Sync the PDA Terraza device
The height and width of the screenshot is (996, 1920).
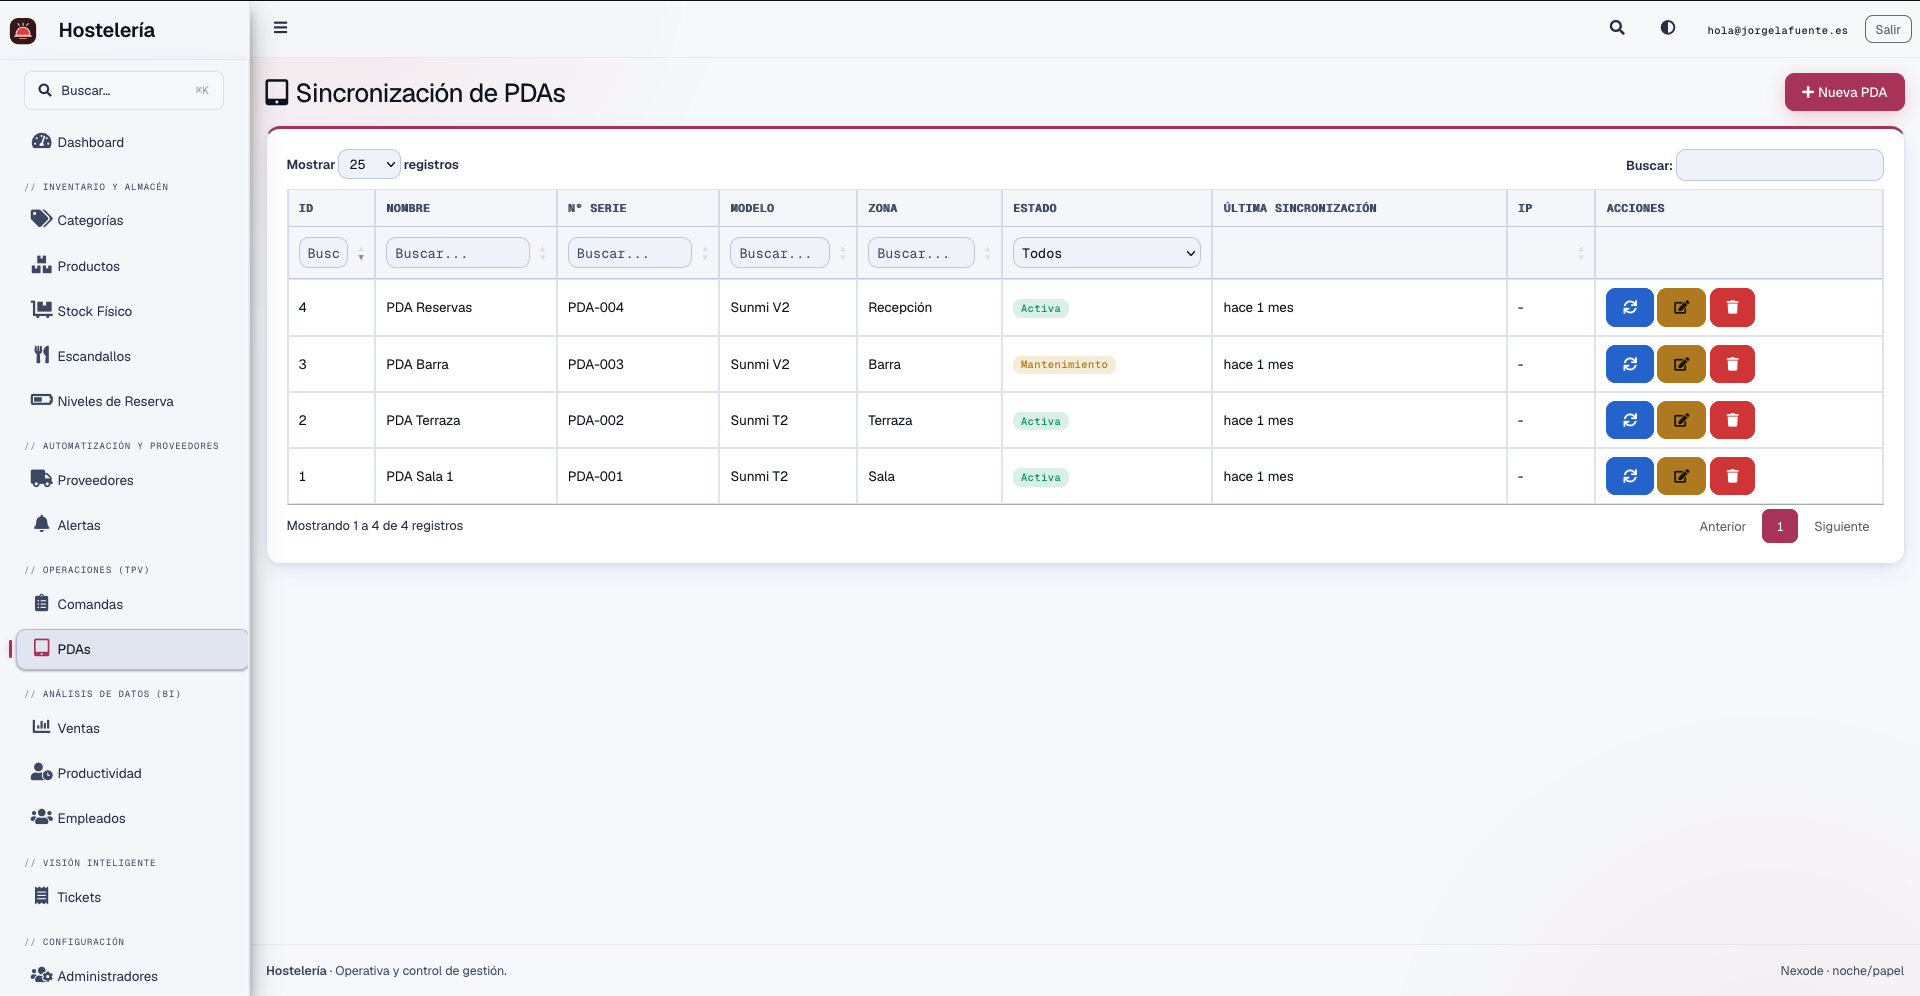pos(1629,420)
